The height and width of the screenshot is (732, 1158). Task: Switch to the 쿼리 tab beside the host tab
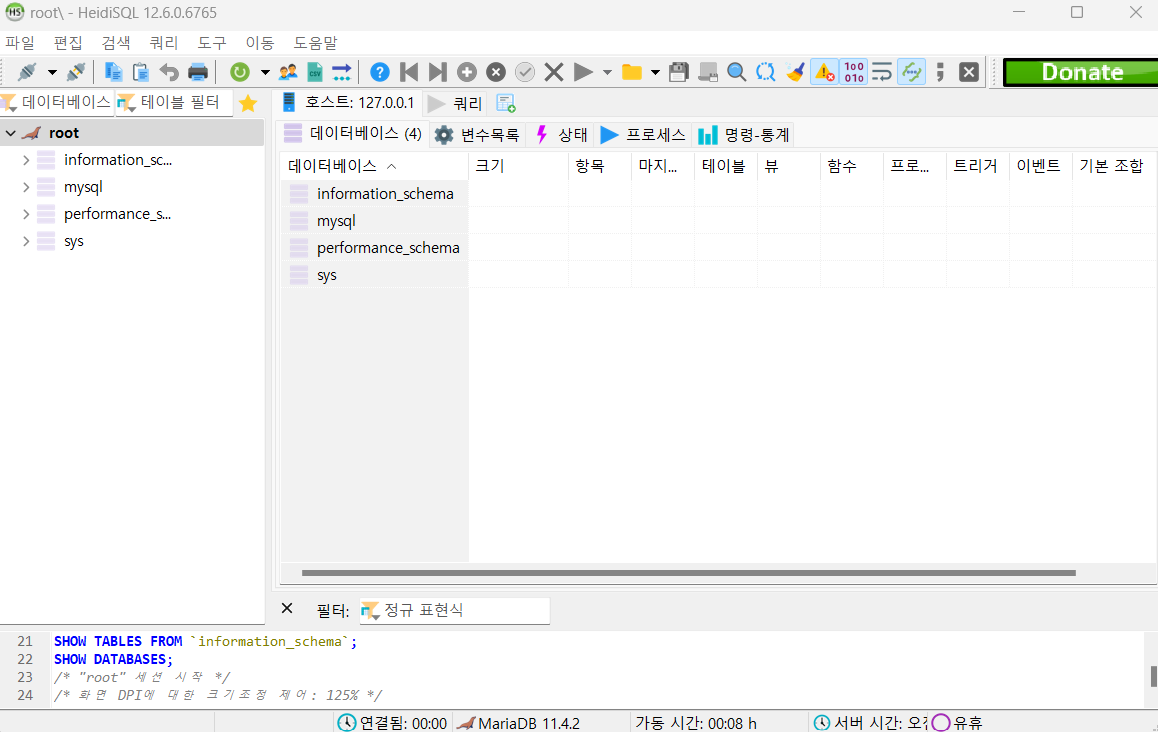click(456, 103)
